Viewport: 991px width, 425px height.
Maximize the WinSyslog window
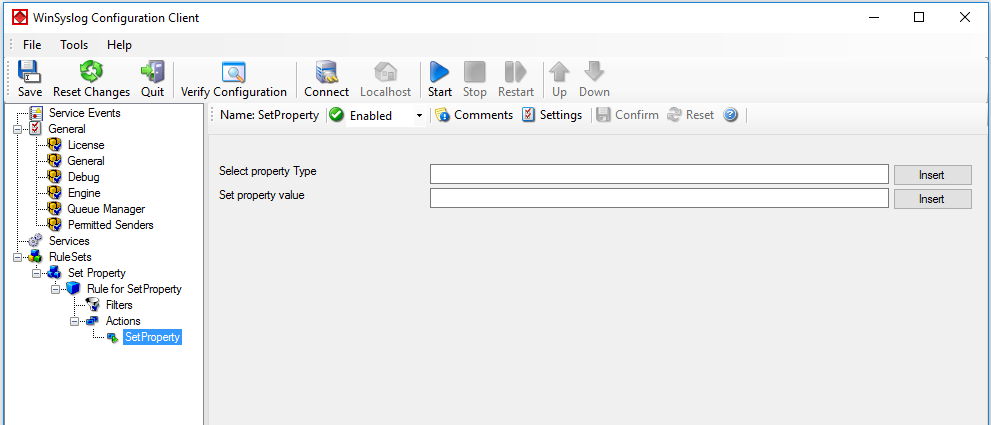(x=919, y=18)
